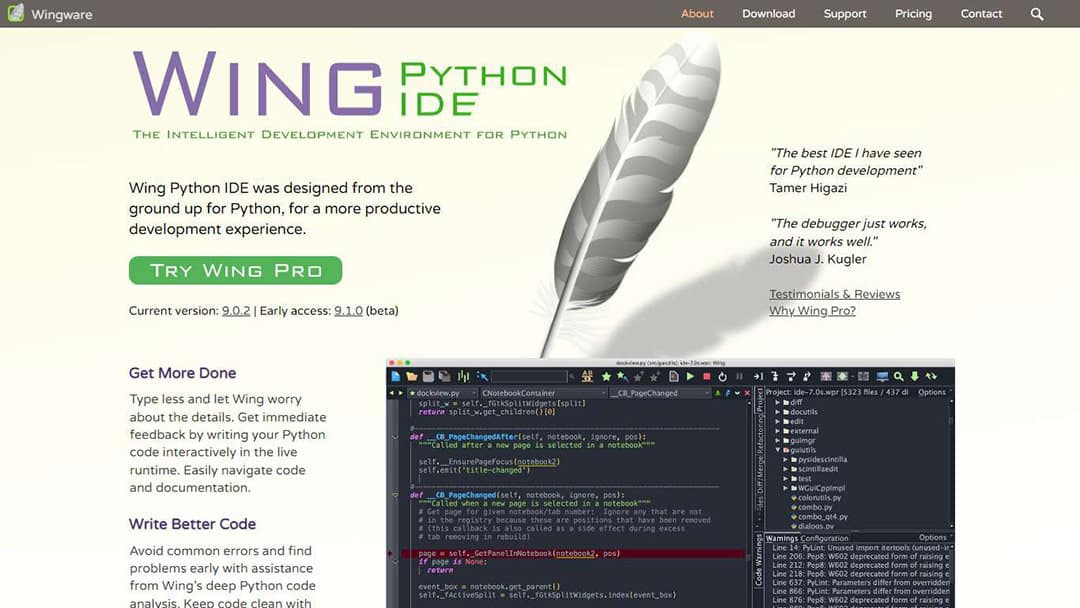Click the monitor screen toolbar icon
1080x608 pixels.
(882, 377)
